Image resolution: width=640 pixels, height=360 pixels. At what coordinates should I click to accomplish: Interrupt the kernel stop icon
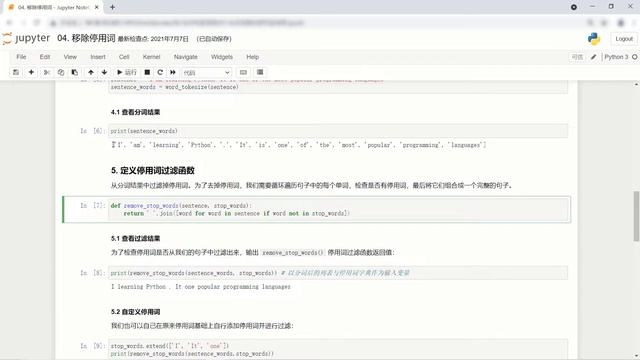(x=147, y=72)
